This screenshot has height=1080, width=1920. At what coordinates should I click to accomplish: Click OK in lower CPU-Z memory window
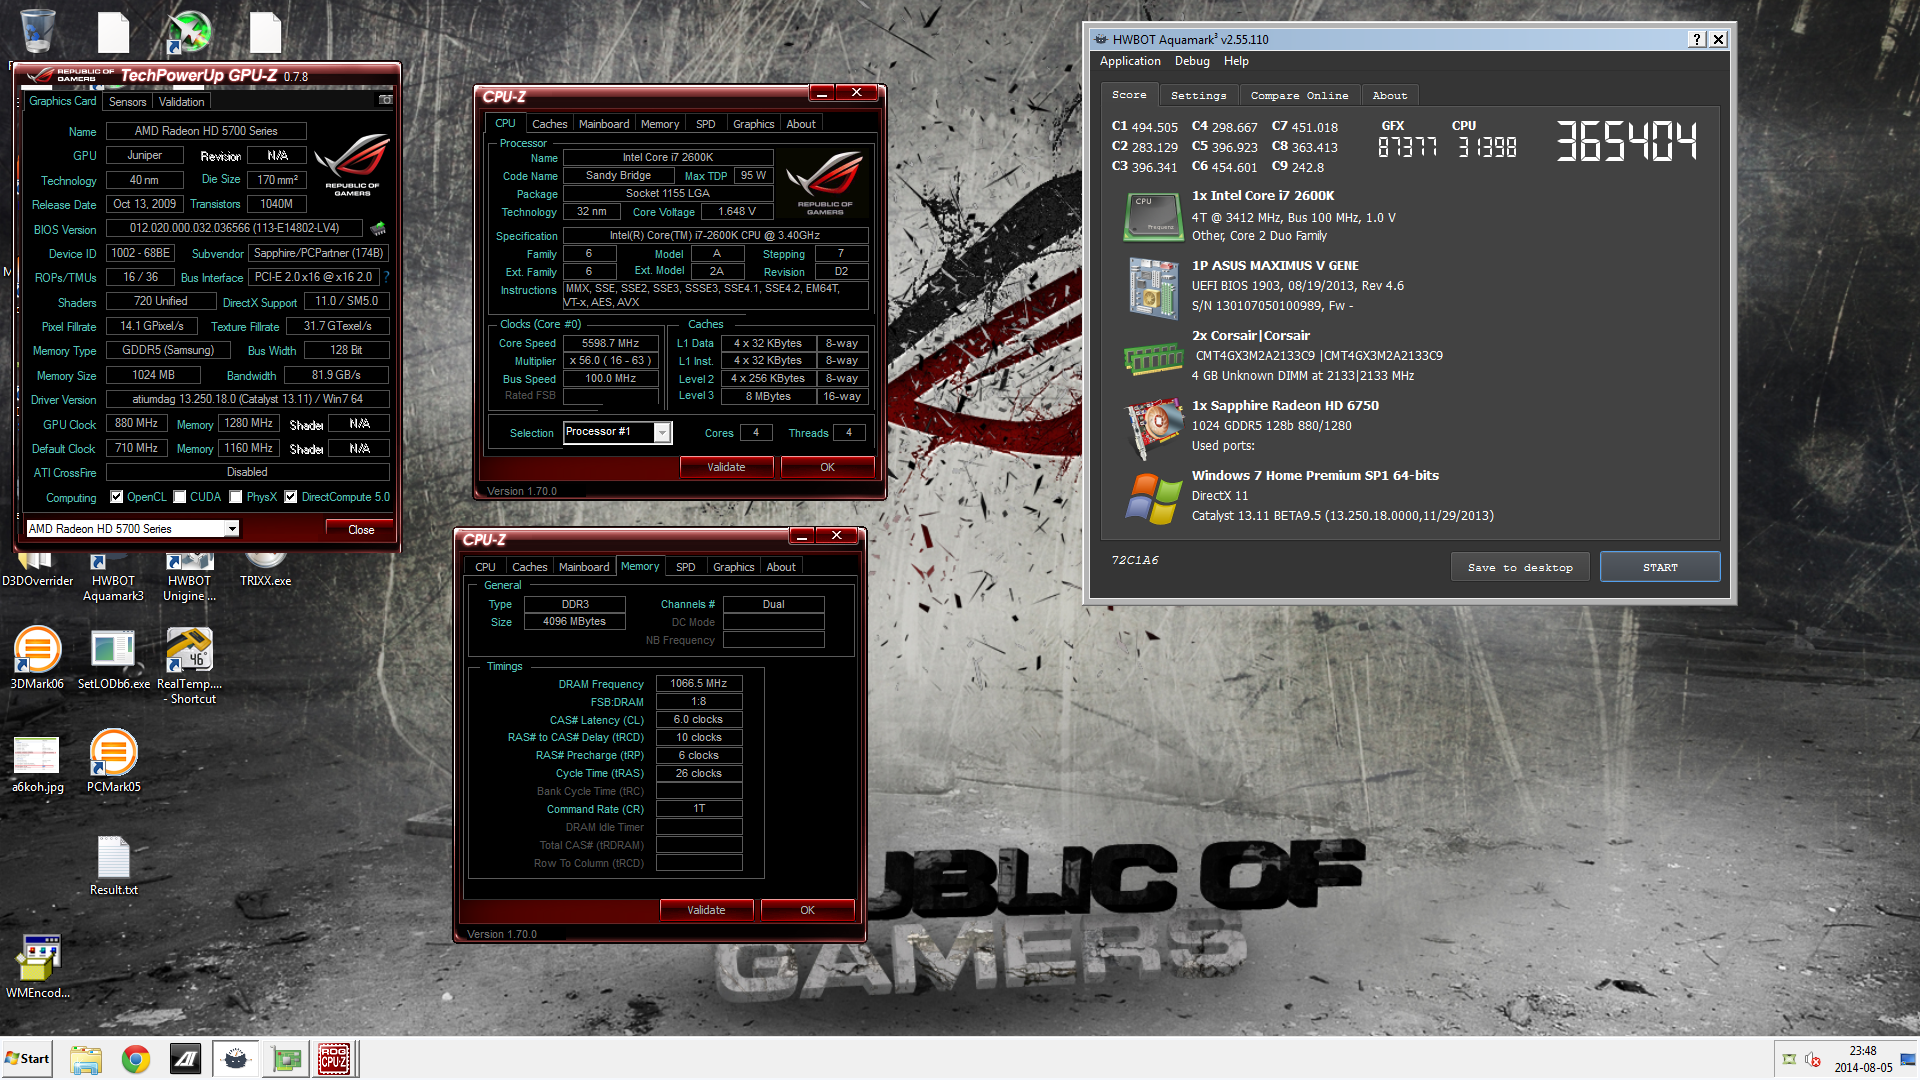(807, 910)
